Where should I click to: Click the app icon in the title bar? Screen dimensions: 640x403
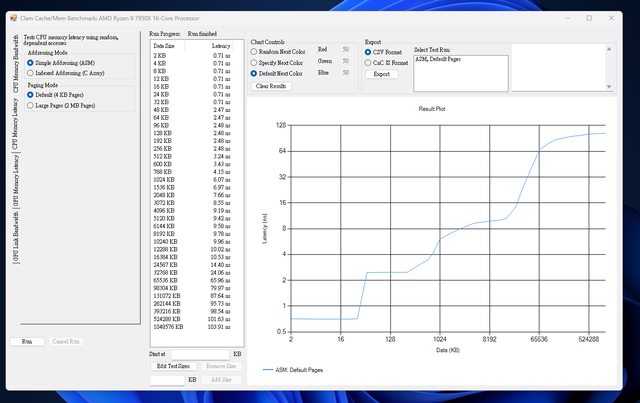13,17
